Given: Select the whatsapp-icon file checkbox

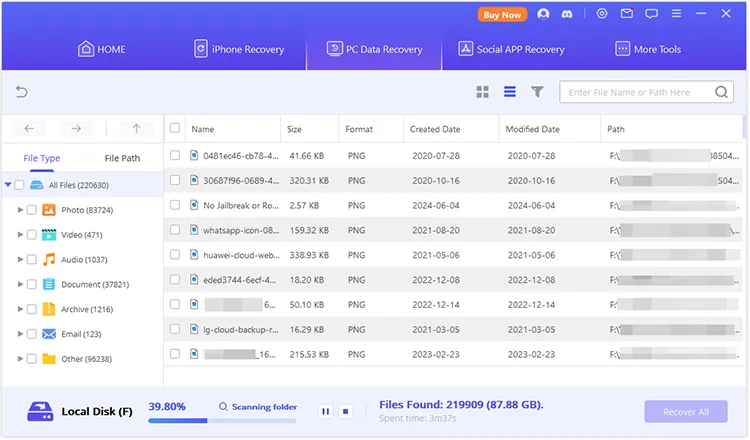Looking at the screenshot, I should [175, 229].
